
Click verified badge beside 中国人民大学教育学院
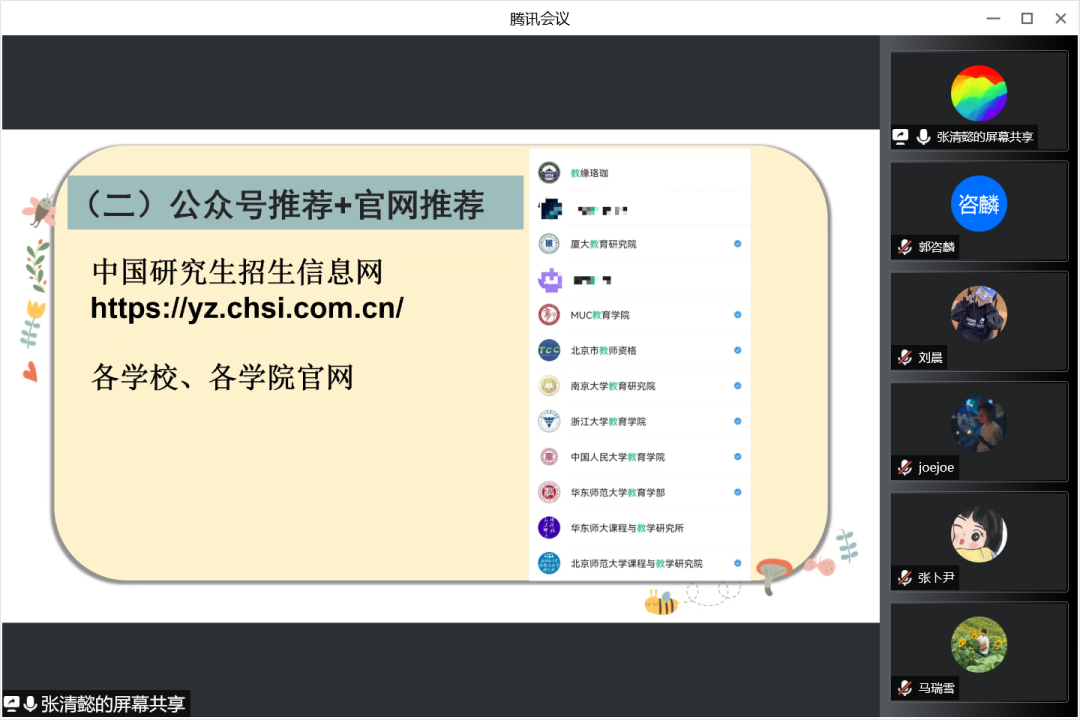(738, 457)
